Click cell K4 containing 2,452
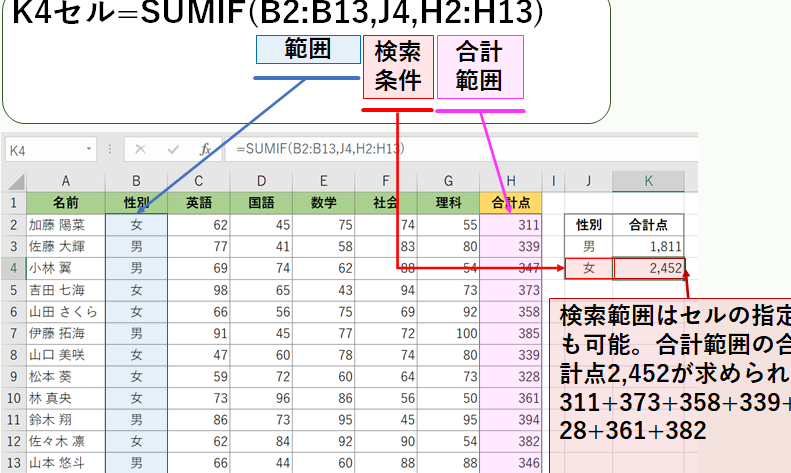 click(649, 267)
